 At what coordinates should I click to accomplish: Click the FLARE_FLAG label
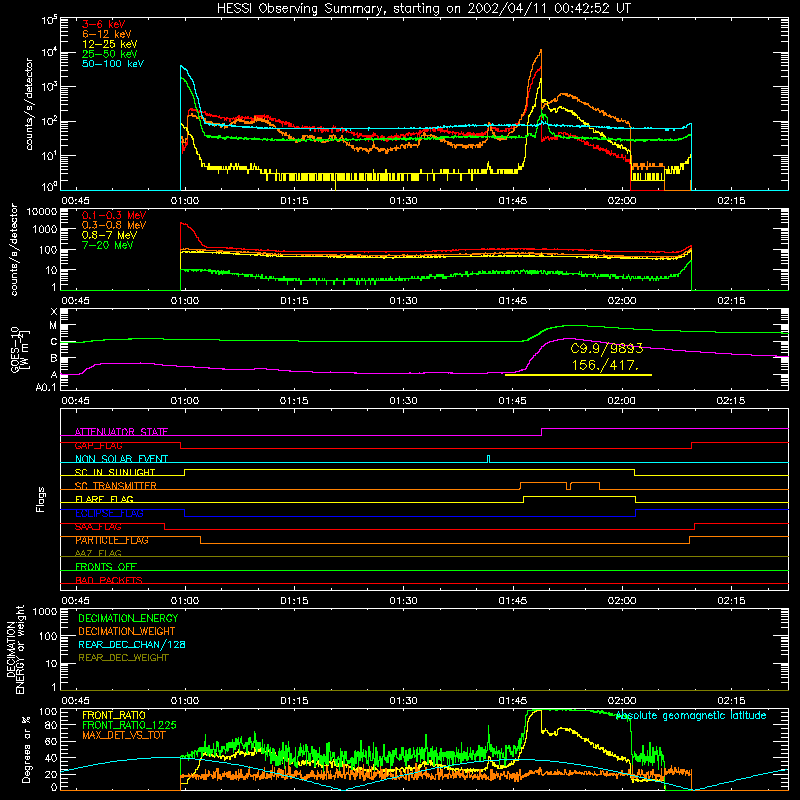point(104,499)
